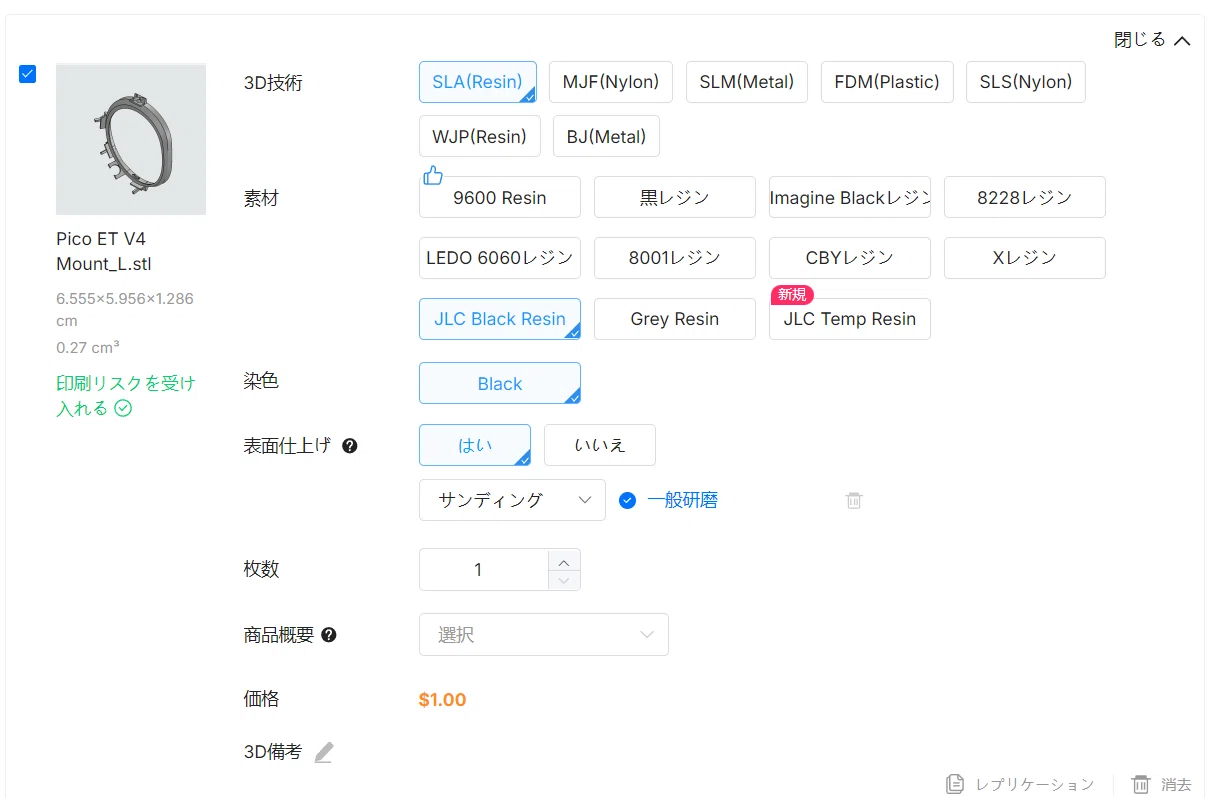Uncheck the Pico ET V4 Mount_L item checkbox
Viewport: 1210px width, 798px height.
click(28, 74)
